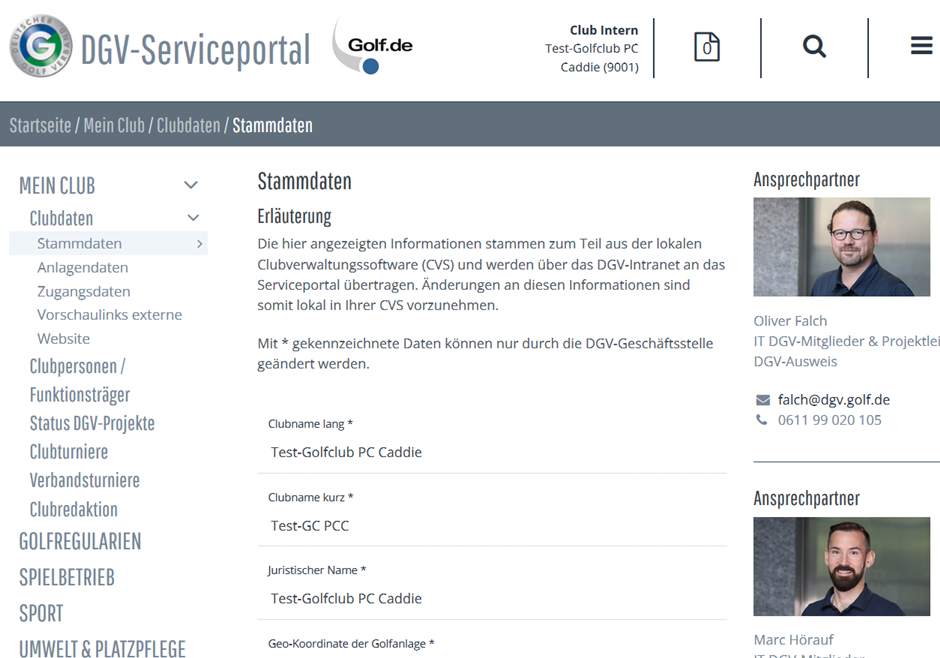Viewport: 940px width, 658px height.
Task: Click the arrow next to Stammdaten
Action: [200, 243]
